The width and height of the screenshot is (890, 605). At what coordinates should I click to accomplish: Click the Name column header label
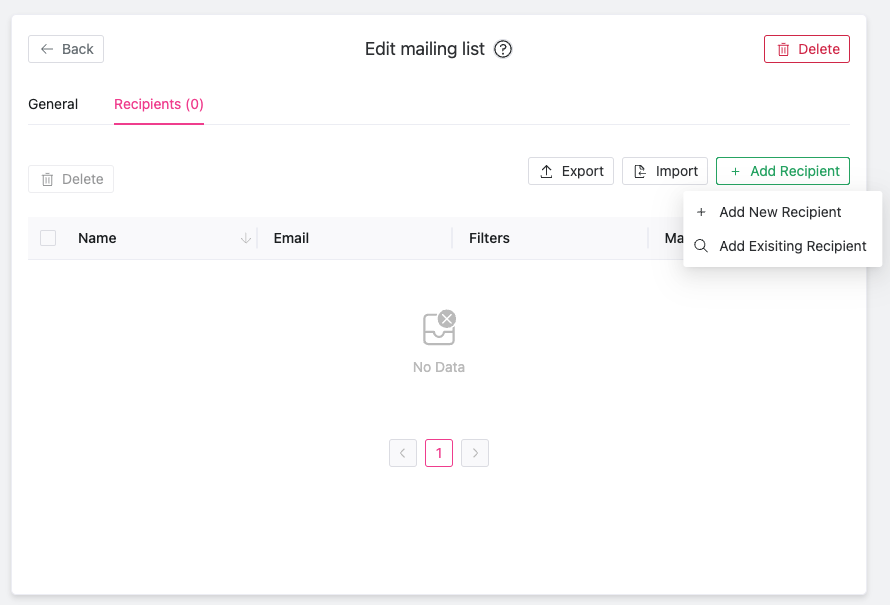click(97, 238)
